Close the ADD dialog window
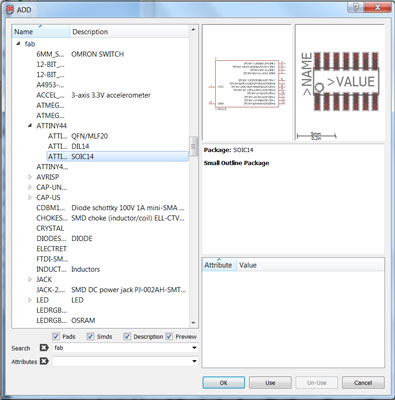The width and height of the screenshot is (395, 400). 378,7
